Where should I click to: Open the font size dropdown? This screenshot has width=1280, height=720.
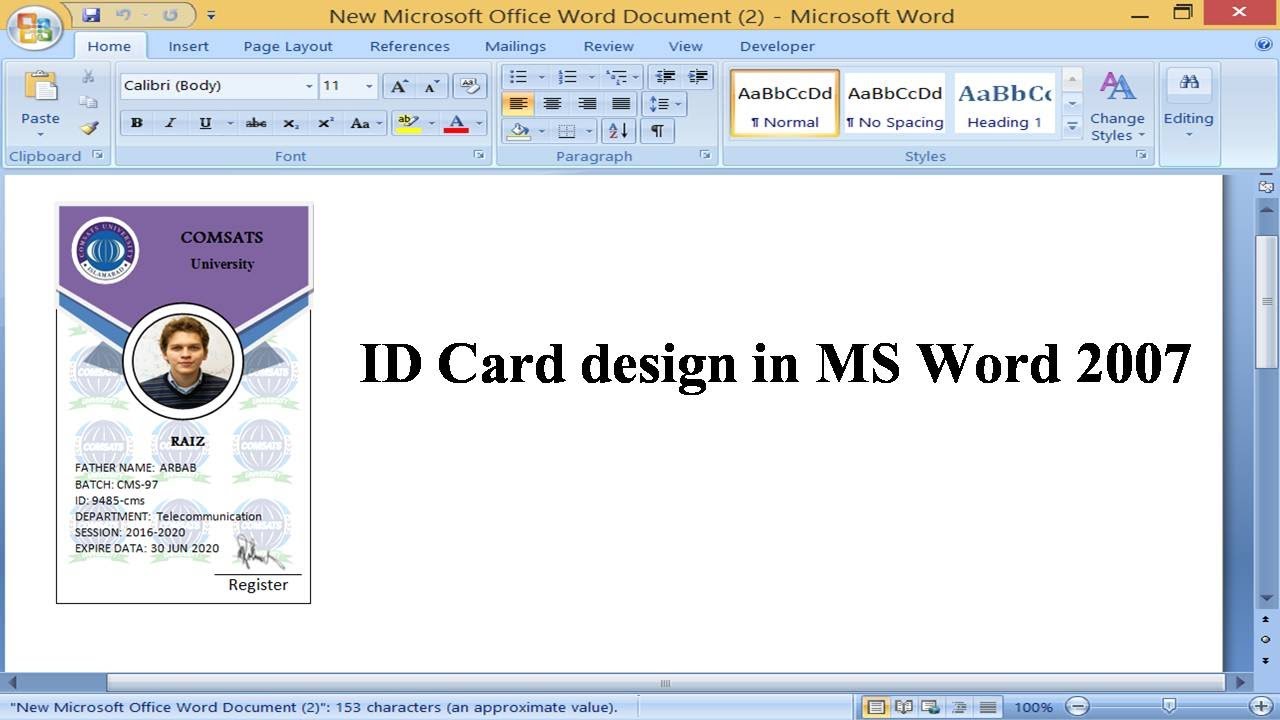tap(369, 86)
